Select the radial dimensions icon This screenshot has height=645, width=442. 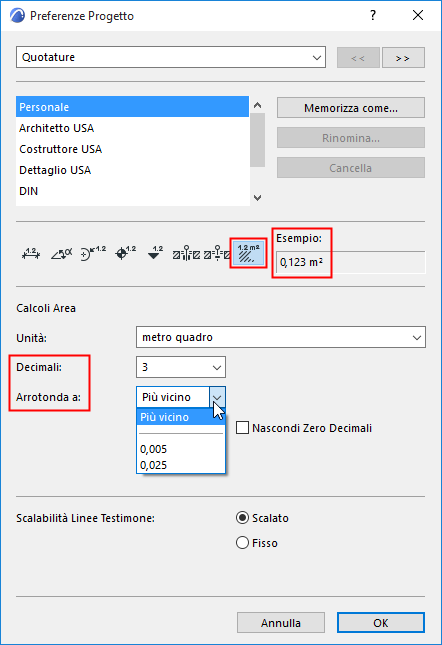93,254
